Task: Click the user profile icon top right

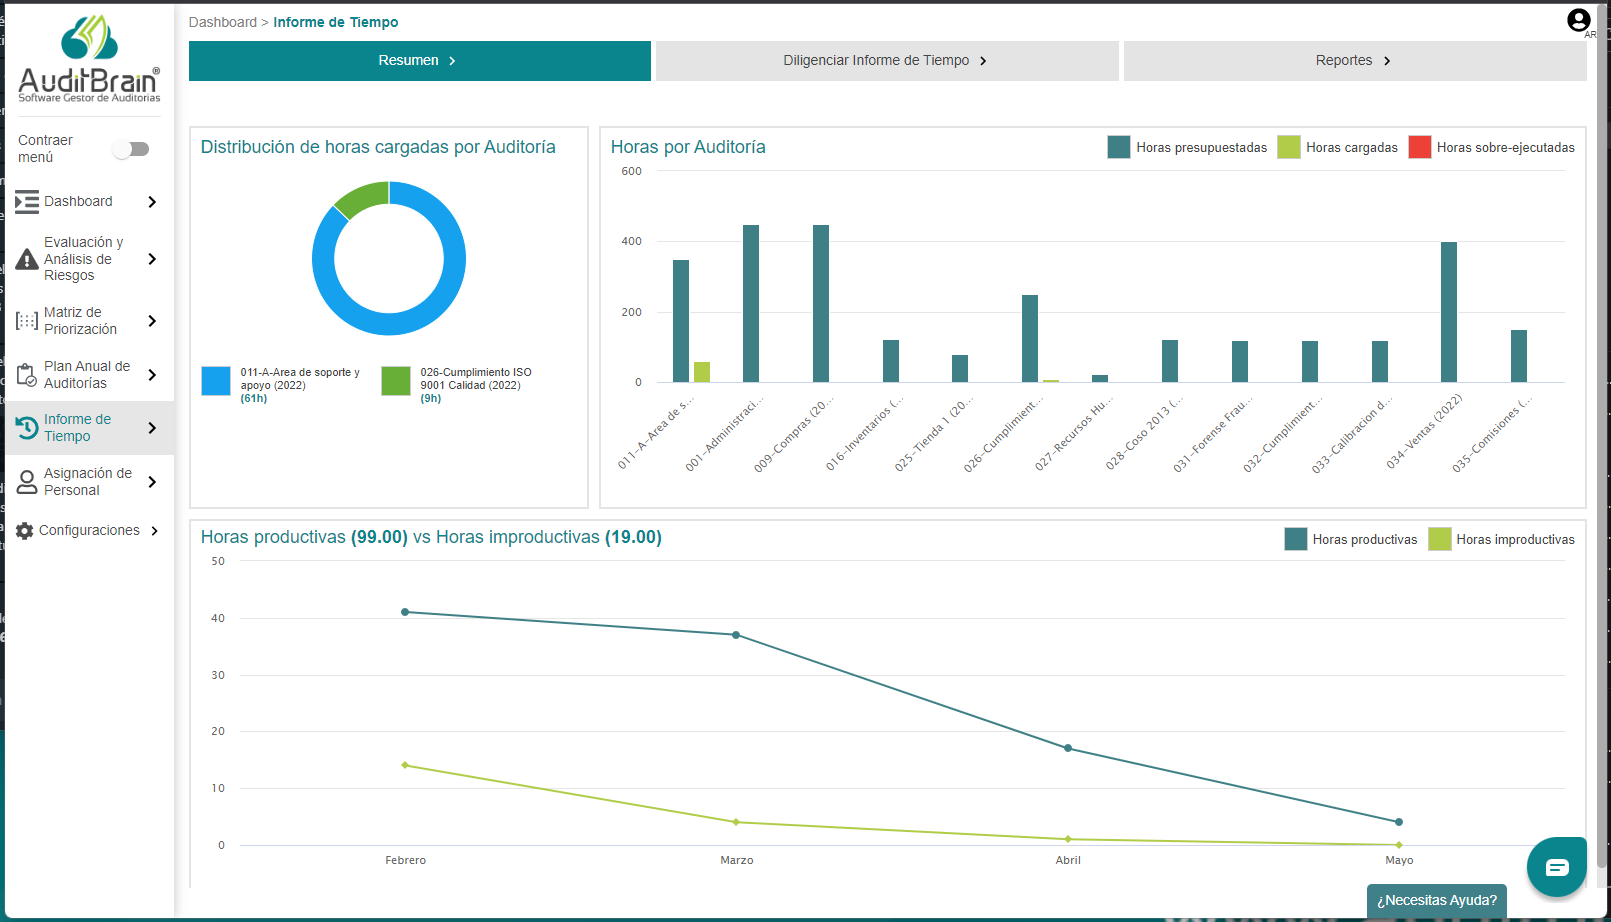Action: tap(1577, 19)
